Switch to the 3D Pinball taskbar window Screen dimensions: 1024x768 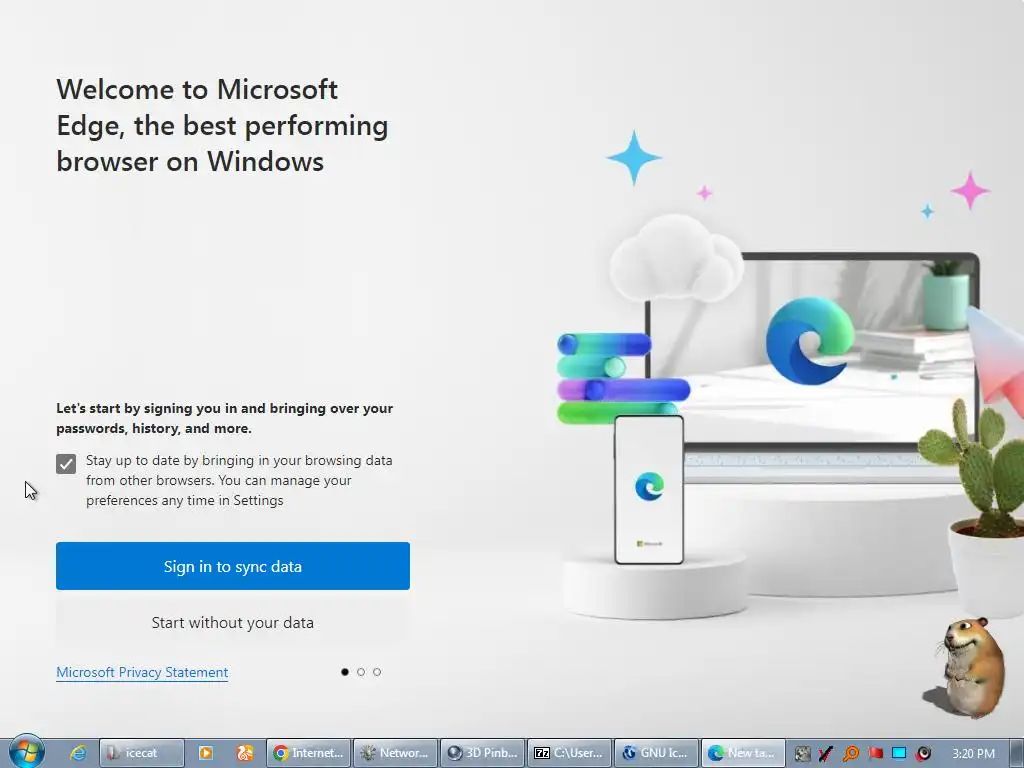(483, 753)
